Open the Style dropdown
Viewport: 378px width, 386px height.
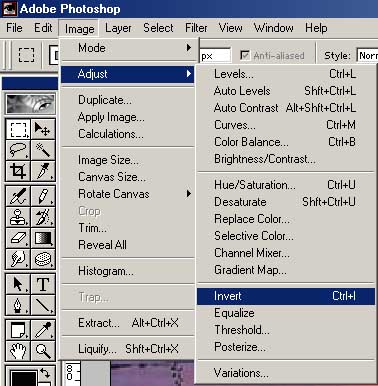pos(367,56)
